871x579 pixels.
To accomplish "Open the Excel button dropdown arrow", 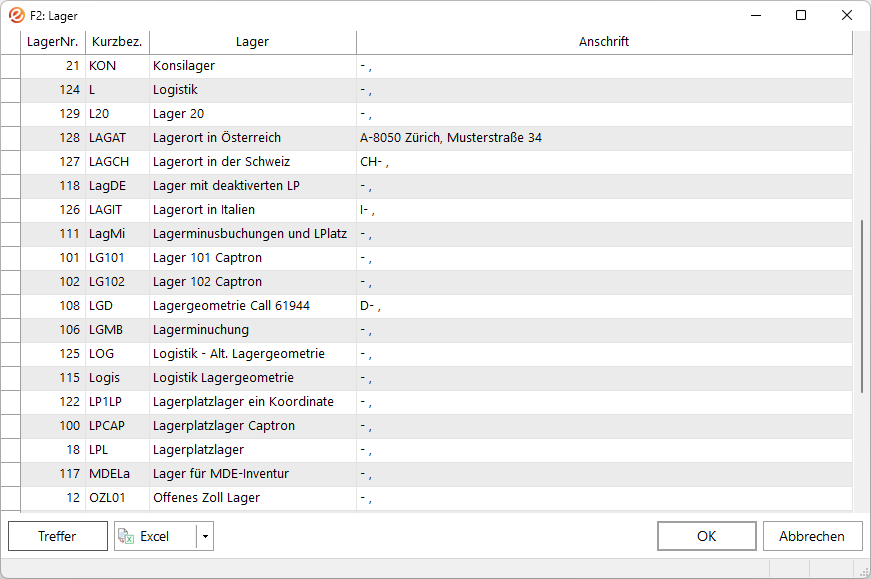I will click(205, 536).
